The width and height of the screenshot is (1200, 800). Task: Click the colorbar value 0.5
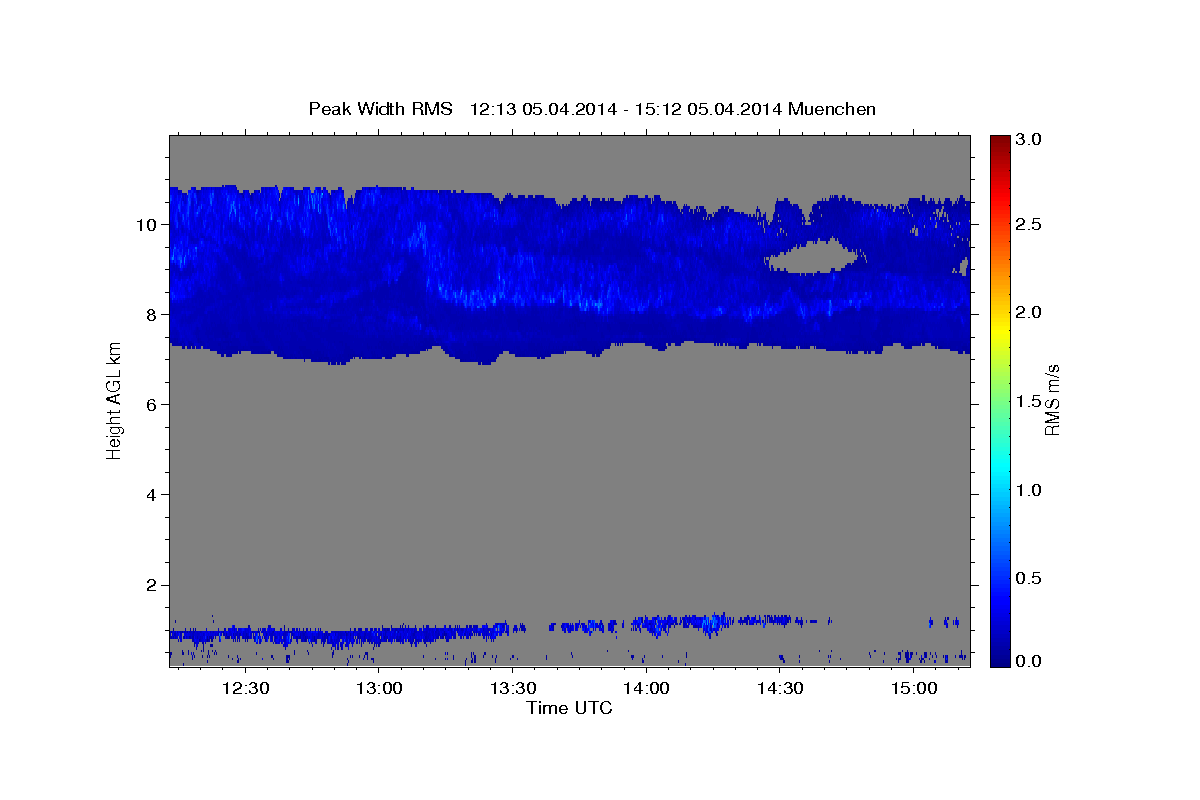point(1030,578)
